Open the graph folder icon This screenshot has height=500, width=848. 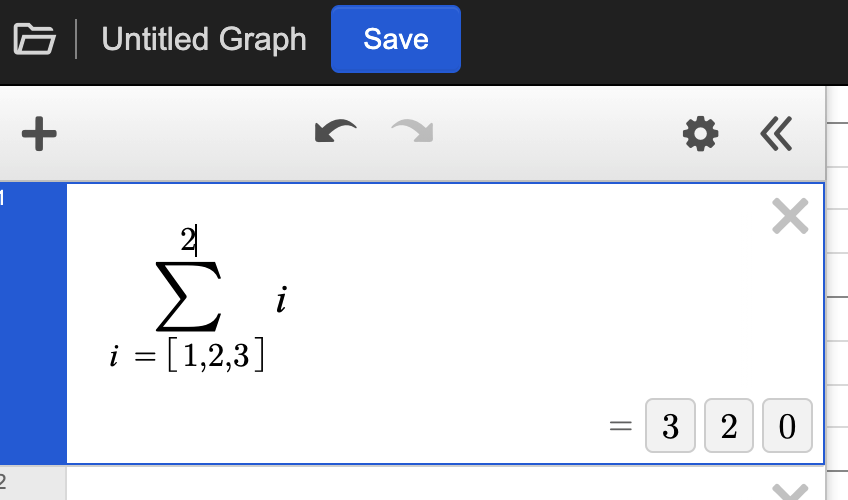click(34, 40)
